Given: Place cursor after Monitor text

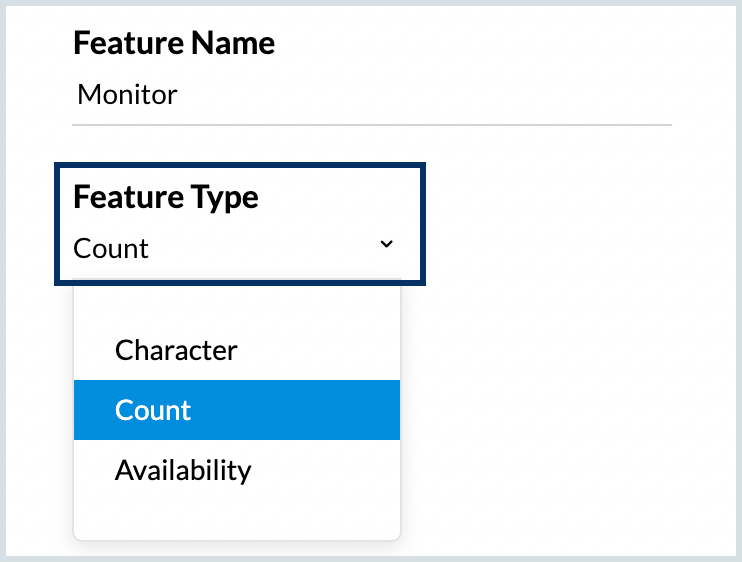Looking at the screenshot, I should (x=180, y=96).
